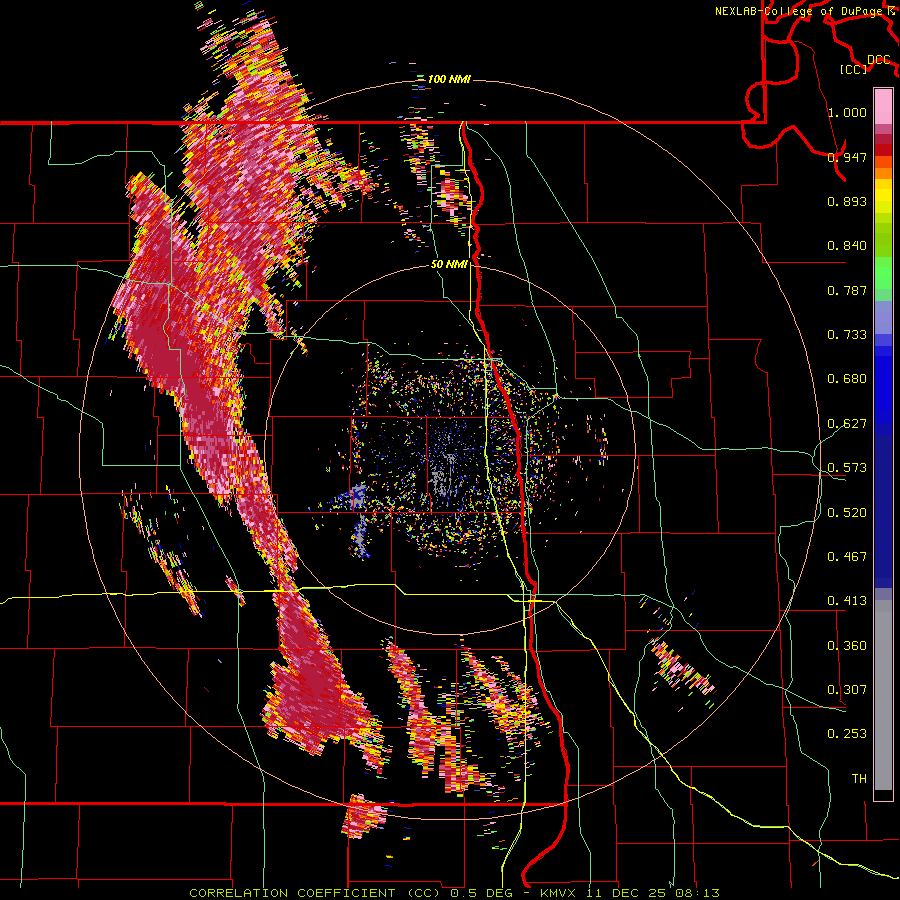Image resolution: width=900 pixels, height=900 pixels.
Task: Click the 0.253 scale value
Action: (847, 734)
